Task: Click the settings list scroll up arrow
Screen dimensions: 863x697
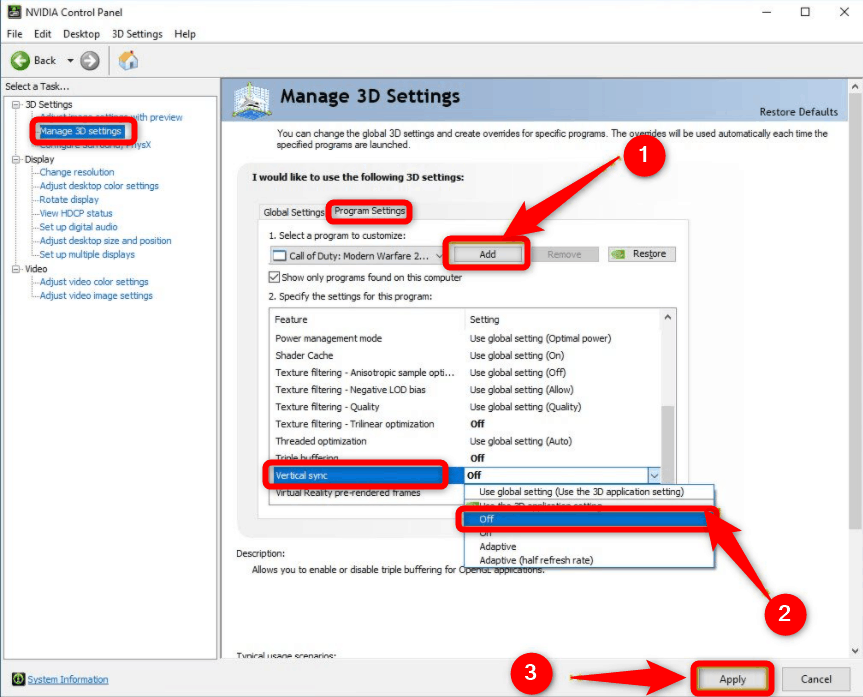Action: [668, 317]
